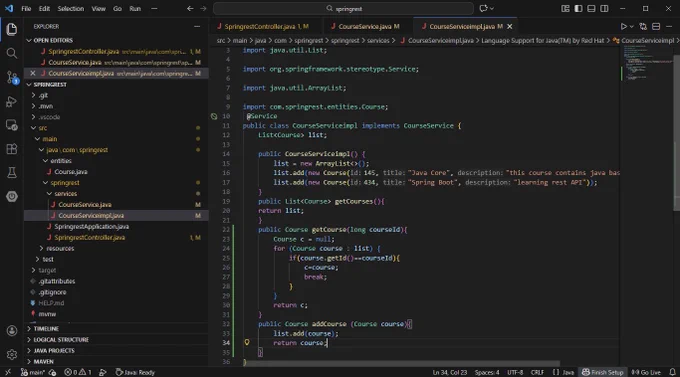The image size is (680, 377).
Task: Expand the .git folder
Action: 43,95
